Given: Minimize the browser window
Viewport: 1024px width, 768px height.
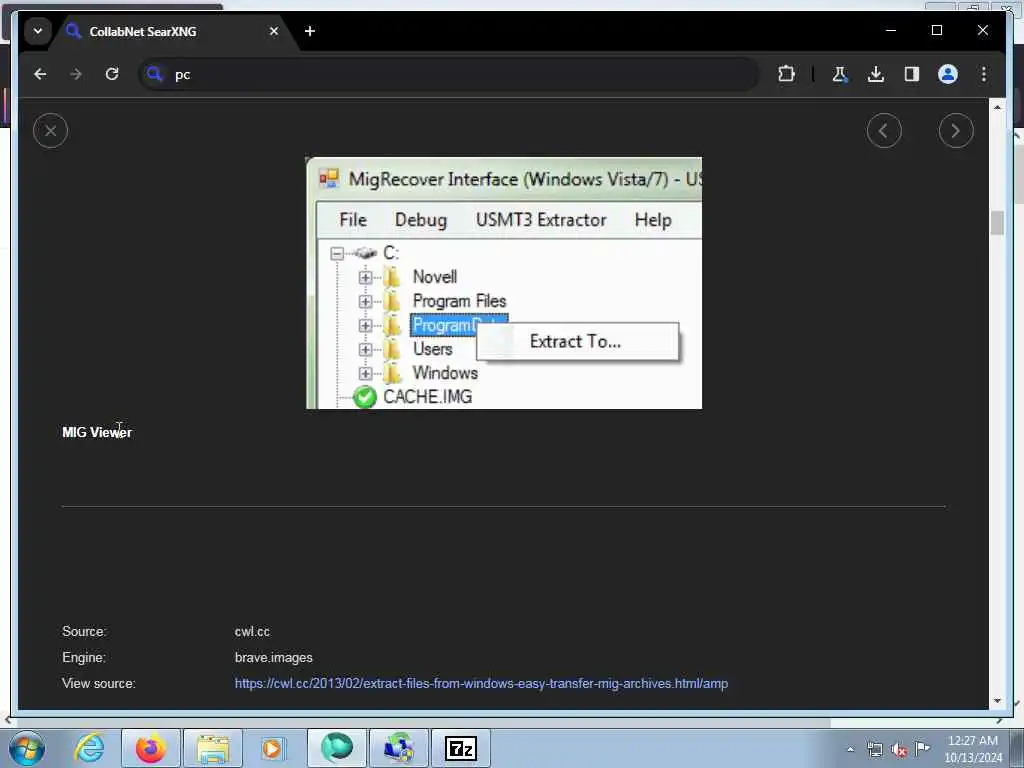Looking at the screenshot, I should [x=891, y=30].
